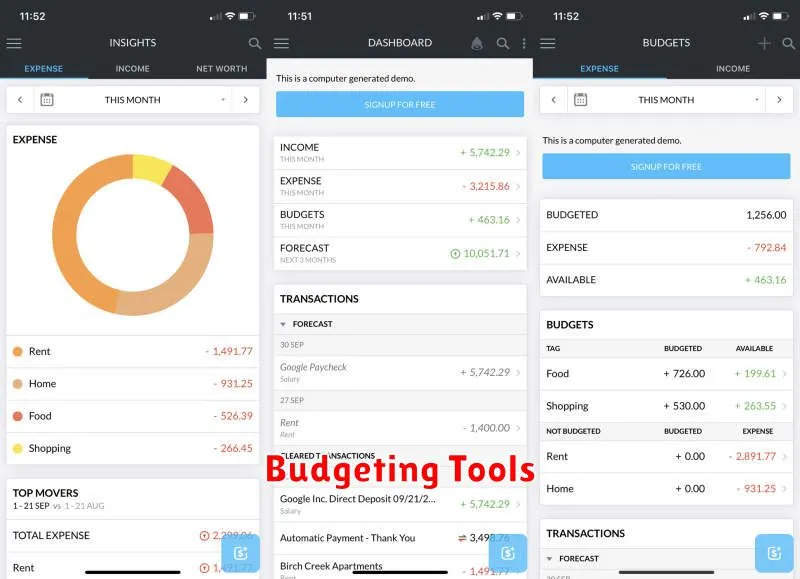Tap add-transaction floating button on Budgets
The height and width of the screenshot is (579, 800).
point(774,553)
